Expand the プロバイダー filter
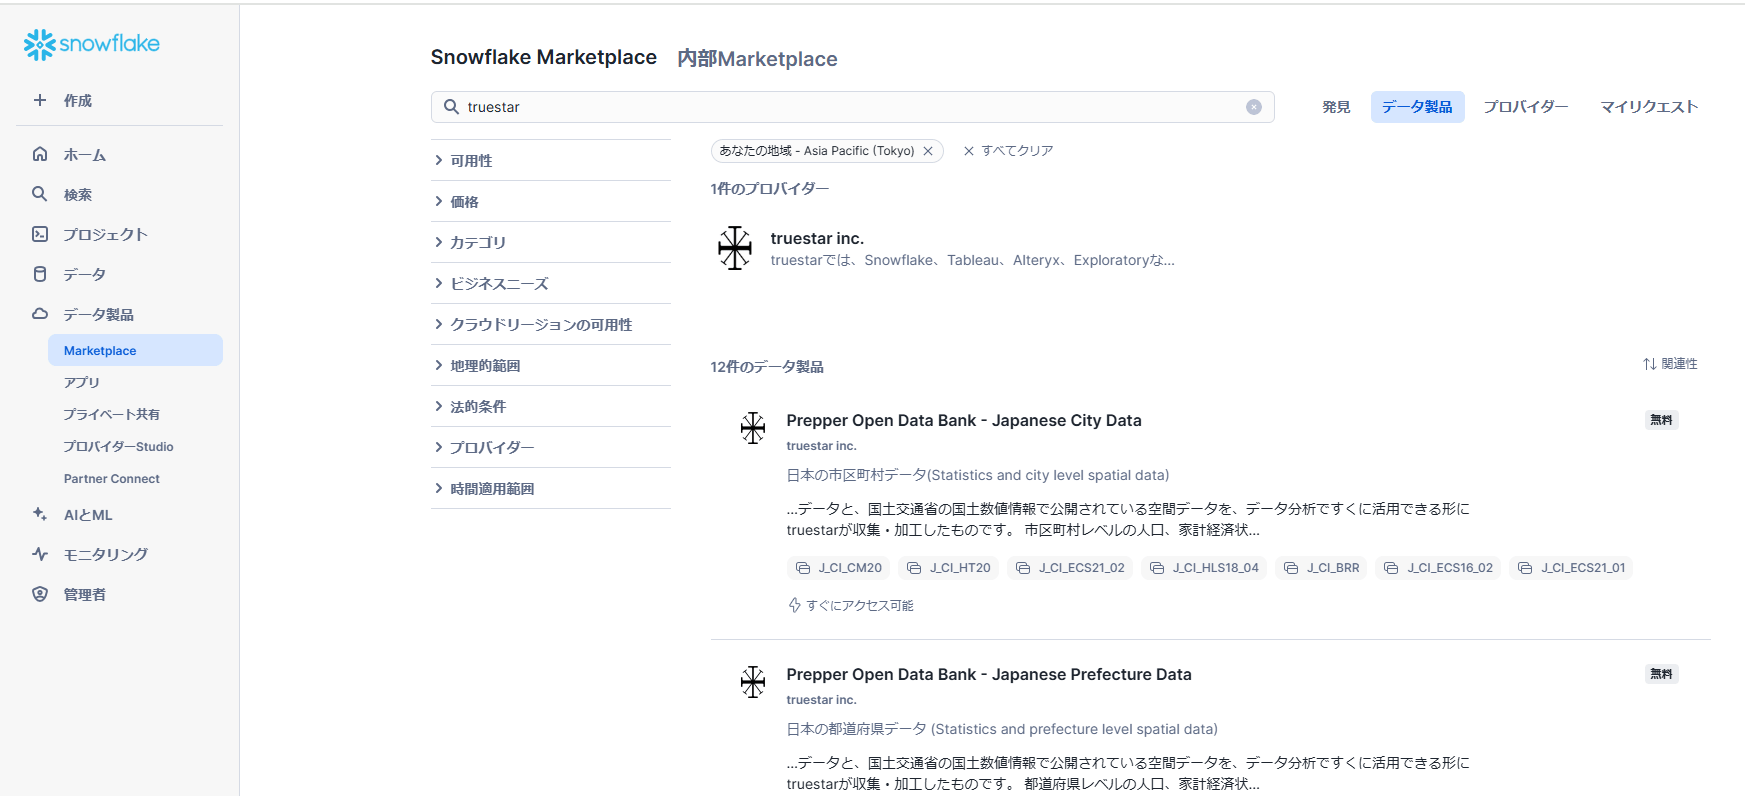1745x796 pixels. [x=551, y=447]
